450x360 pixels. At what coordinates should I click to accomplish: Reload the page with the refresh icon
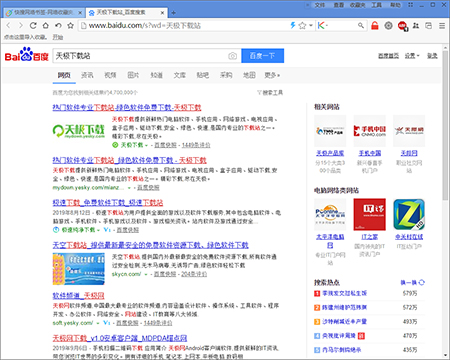(33, 25)
